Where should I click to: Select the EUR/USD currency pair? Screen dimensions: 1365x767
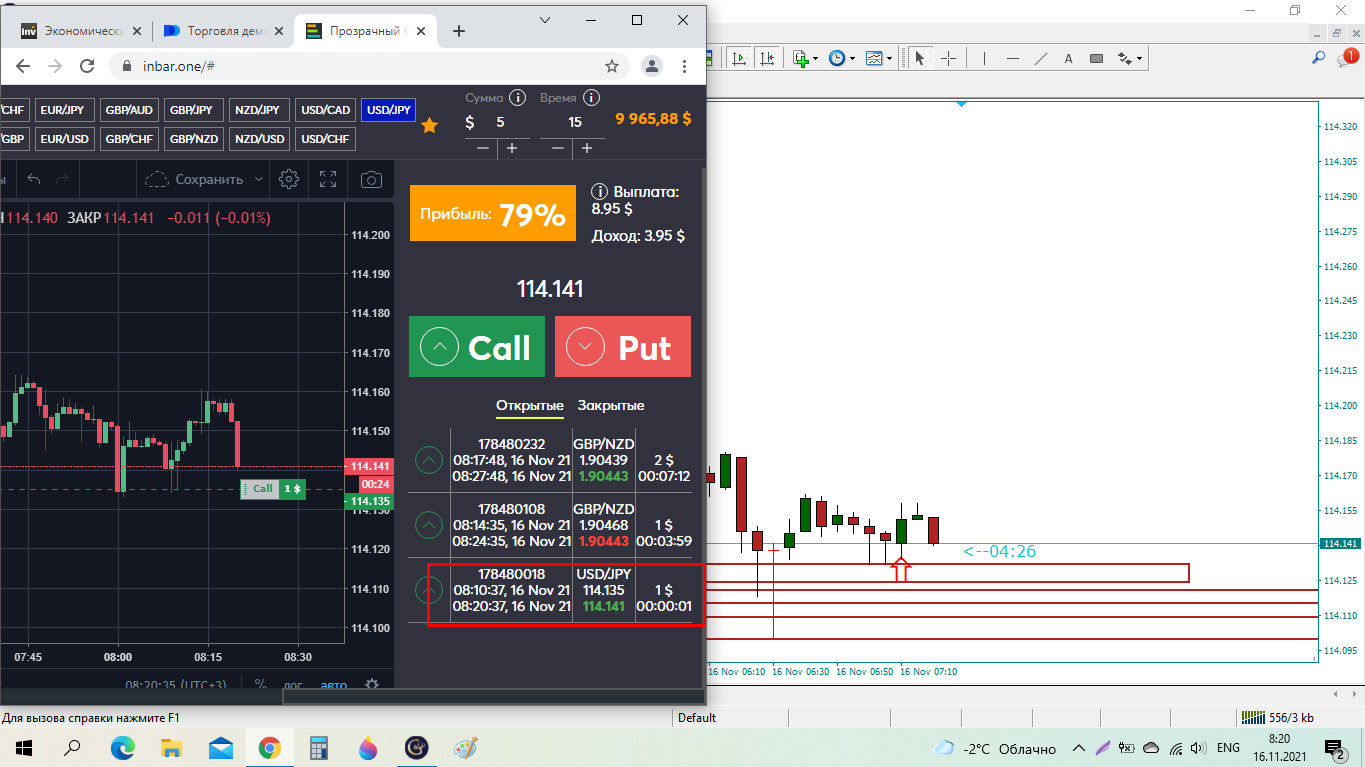click(66, 139)
